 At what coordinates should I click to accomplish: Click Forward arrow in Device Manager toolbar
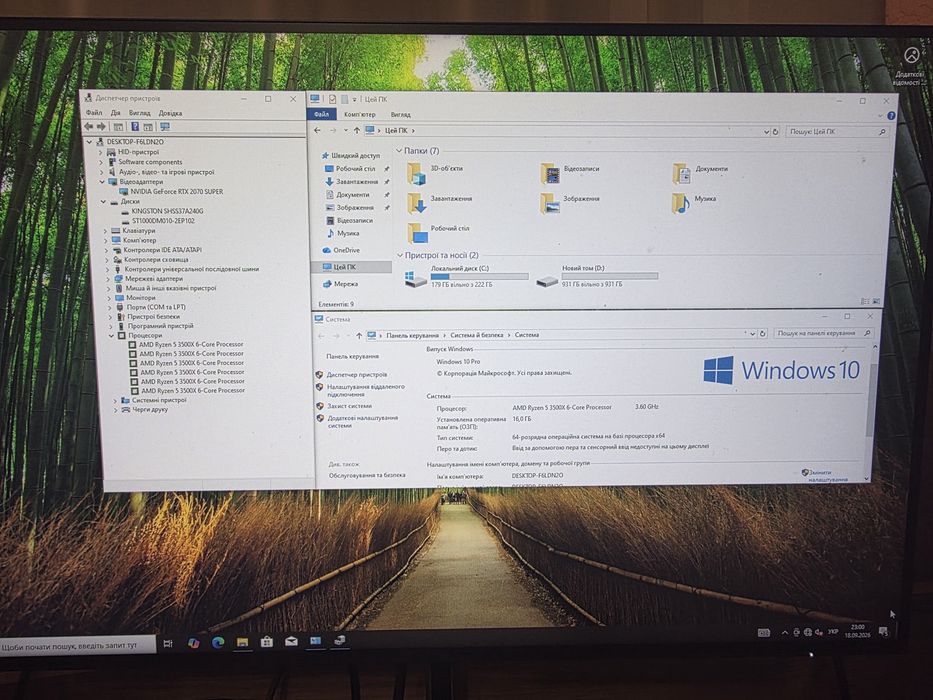coord(101,126)
